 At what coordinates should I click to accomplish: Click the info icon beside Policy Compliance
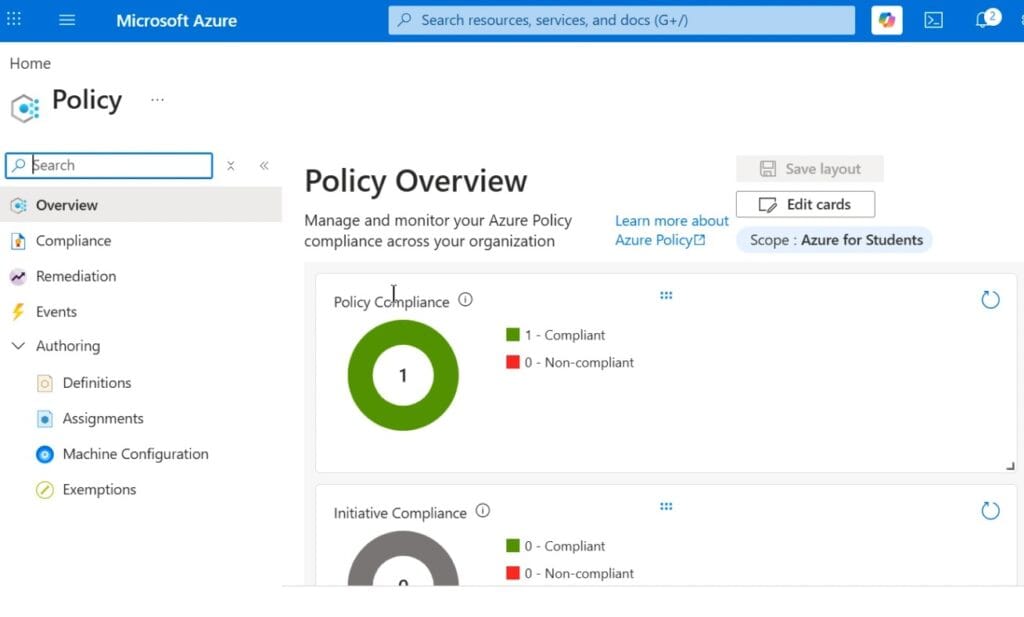click(x=465, y=300)
